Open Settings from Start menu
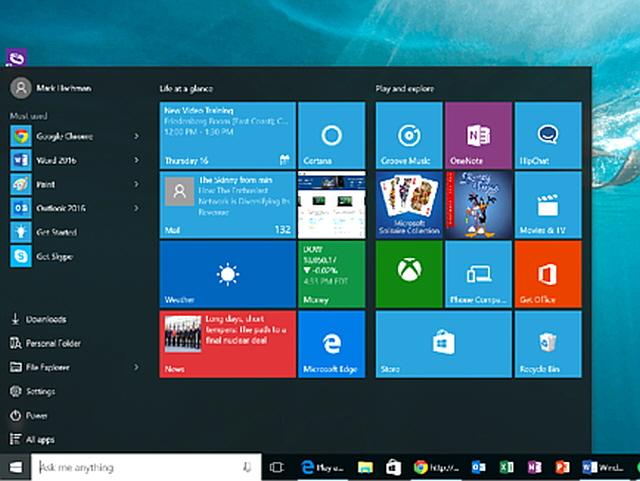The height and width of the screenshot is (481, 640). pos(32,391)
